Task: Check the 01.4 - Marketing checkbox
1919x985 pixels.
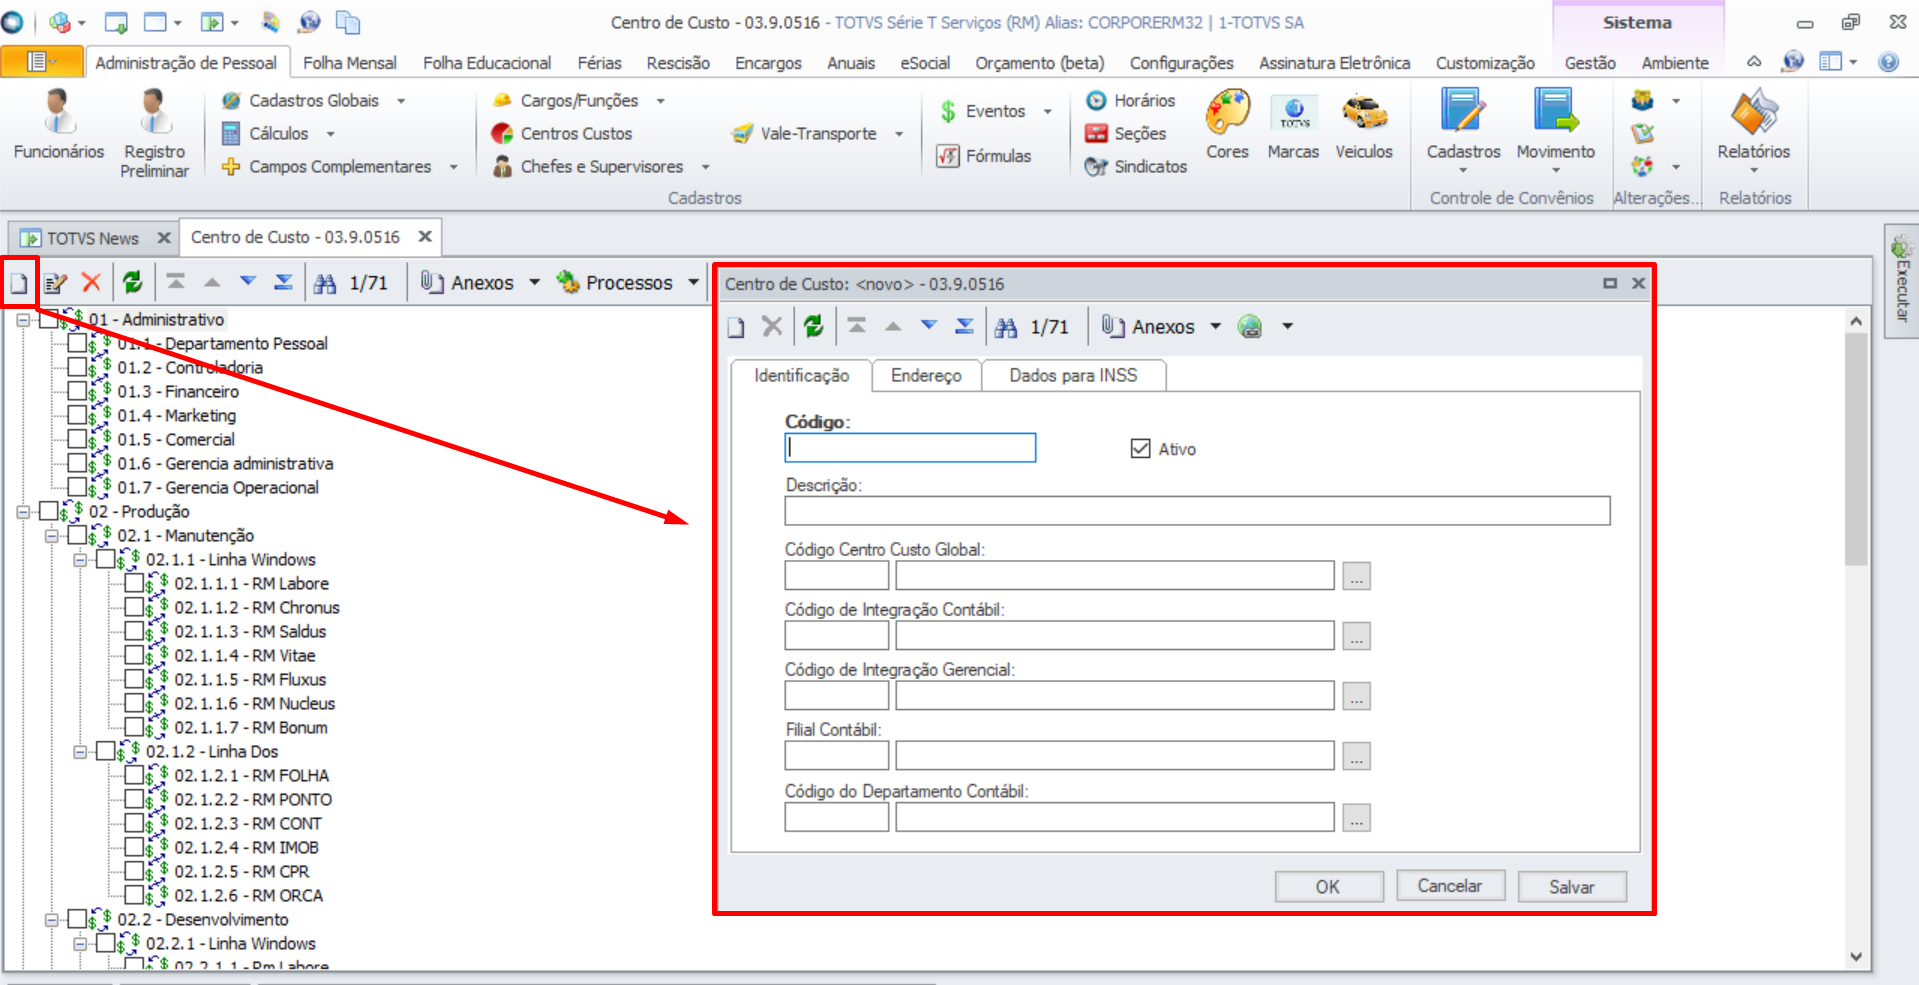Action: click(x=77, y=415)
